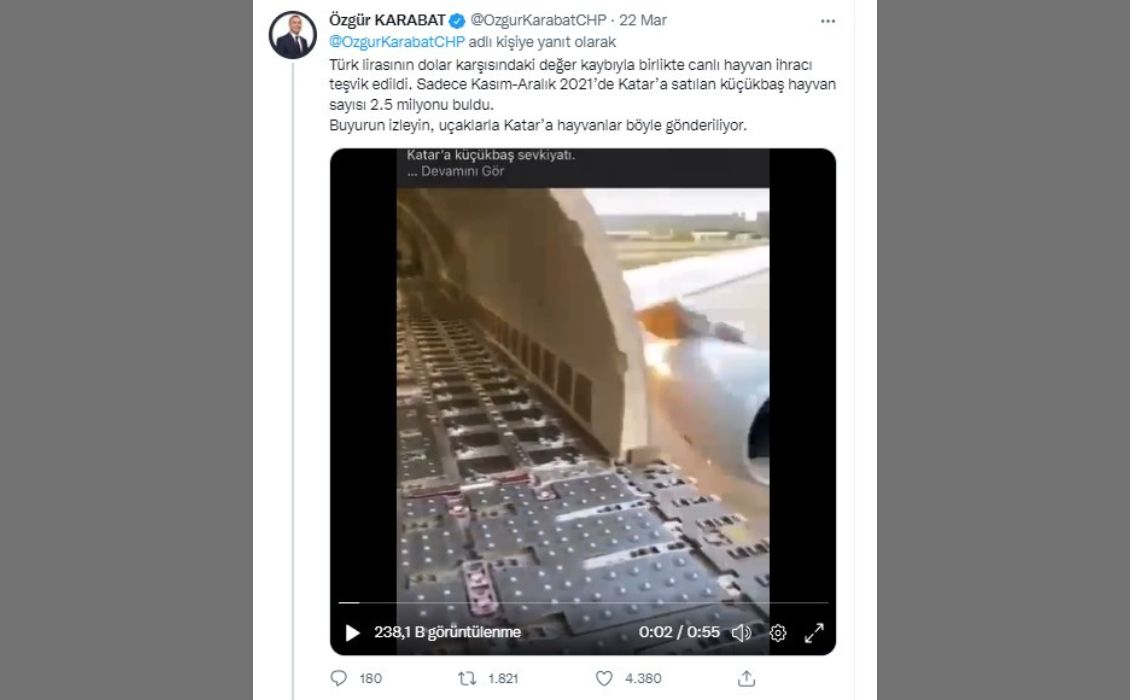Click the Özgür KARABAT display name
The width and height of the screenshot is (1130, 700).
[x=387, y=20]
